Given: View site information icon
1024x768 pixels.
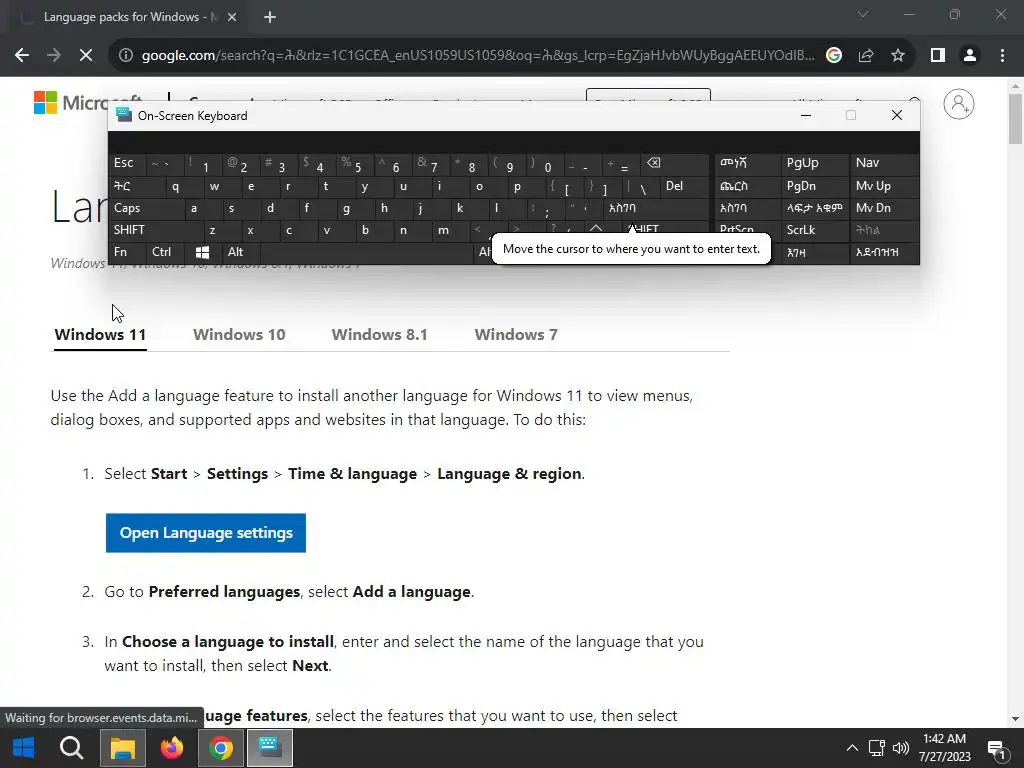Looking at the screenshot, I should [125, 56].
